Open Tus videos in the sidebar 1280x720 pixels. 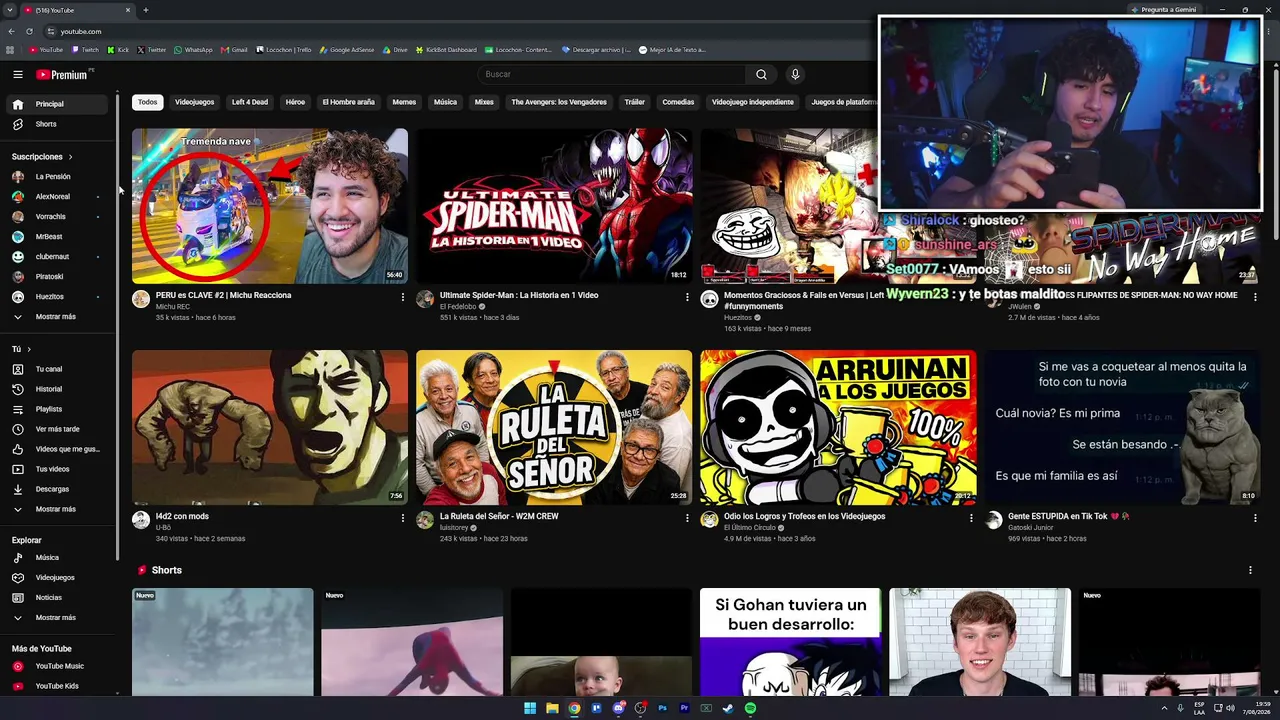click(x=58, y=469)
